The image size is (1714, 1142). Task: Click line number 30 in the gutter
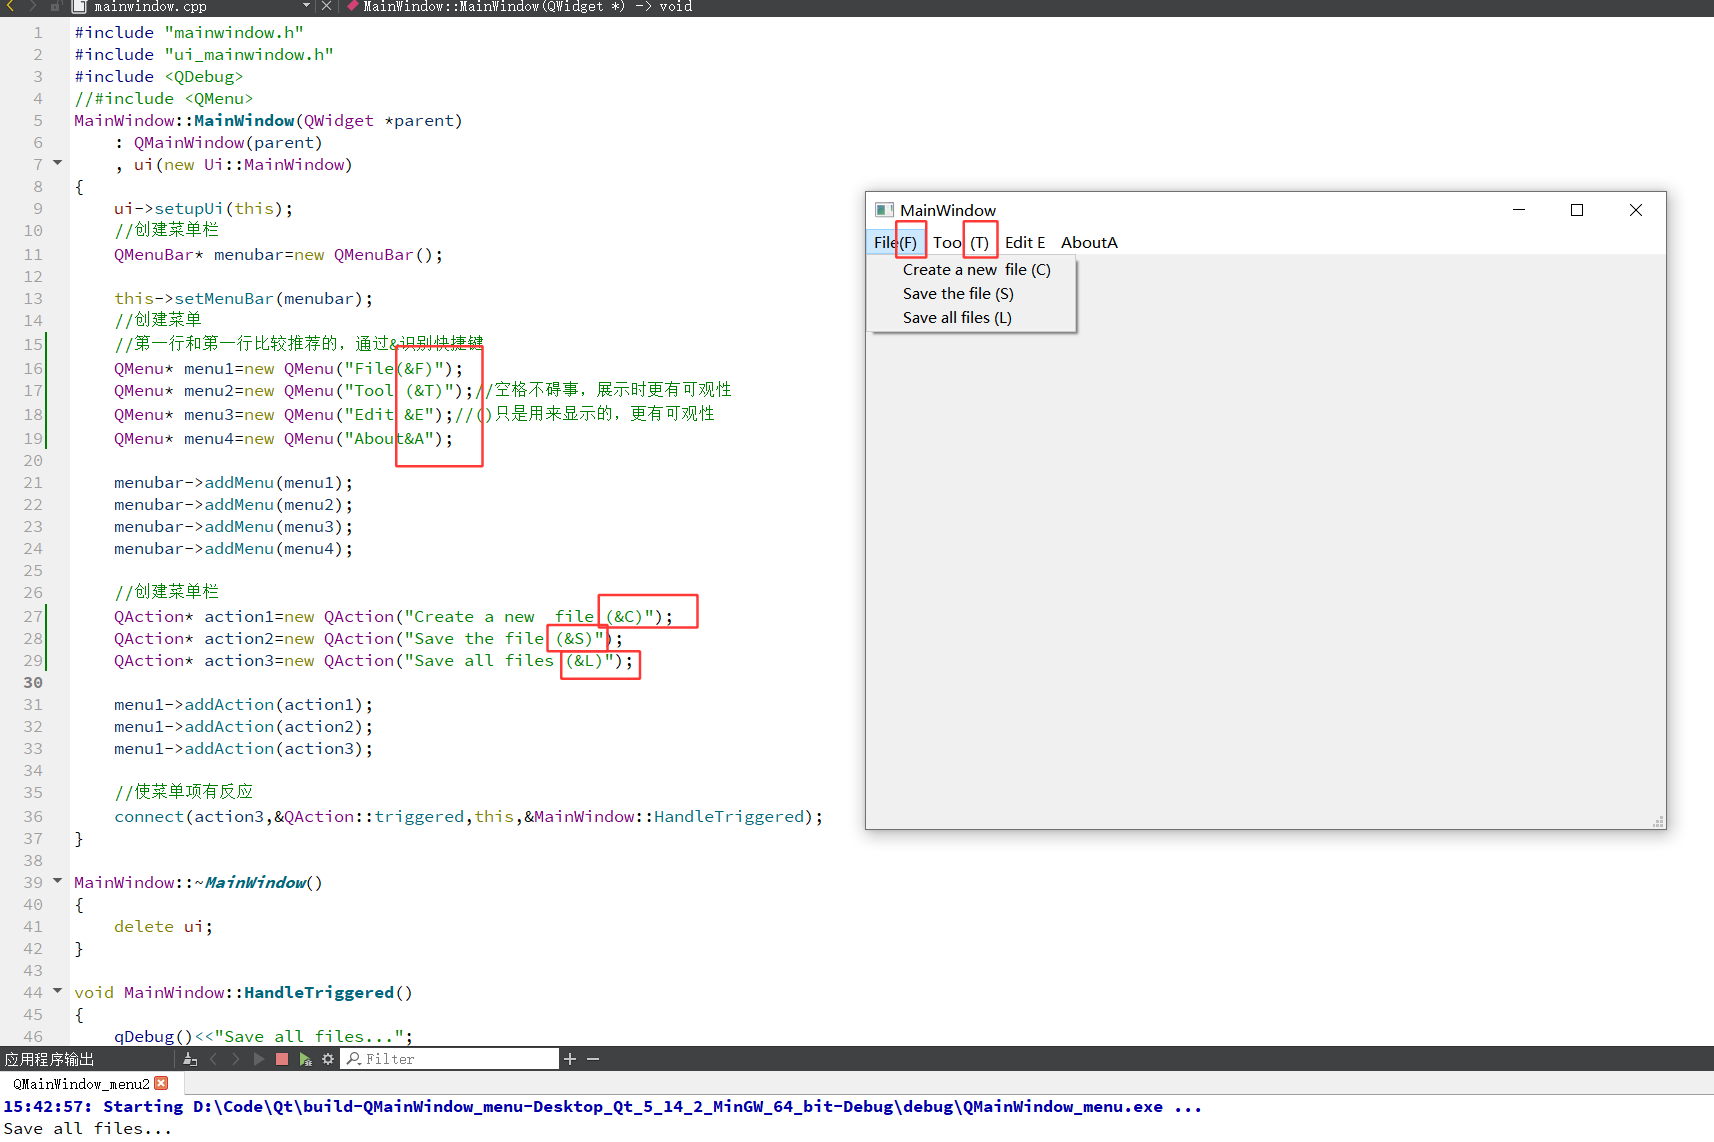(x=33, y=682)
